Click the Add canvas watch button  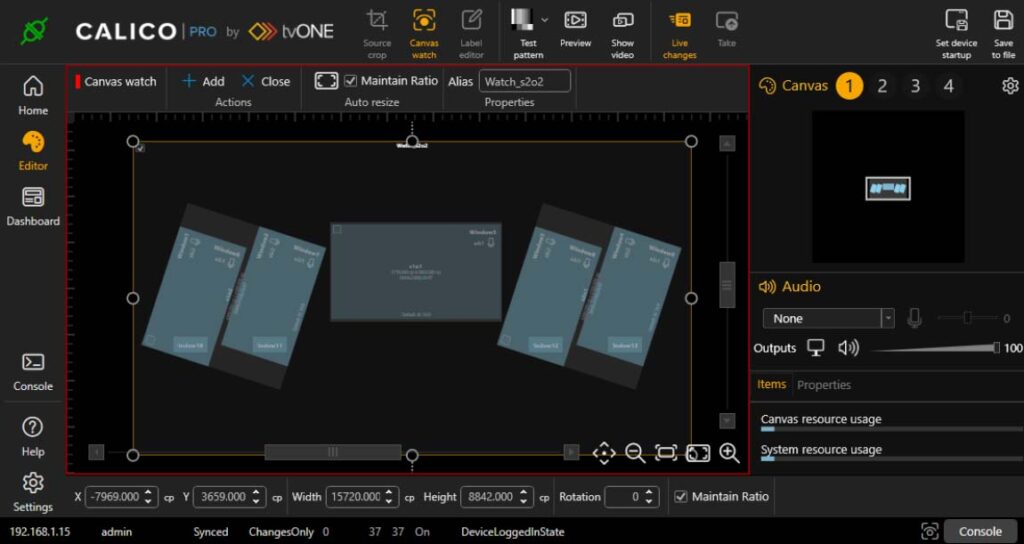pyautogui.click(x=203, y=81)
